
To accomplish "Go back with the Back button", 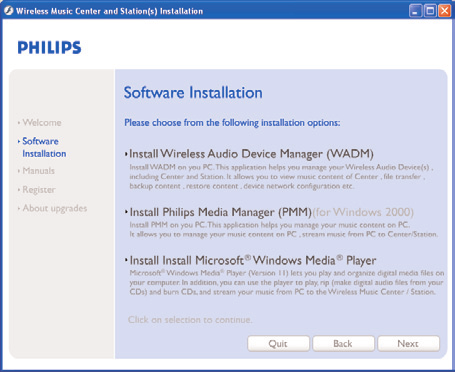I will click(x=343, y=343).
